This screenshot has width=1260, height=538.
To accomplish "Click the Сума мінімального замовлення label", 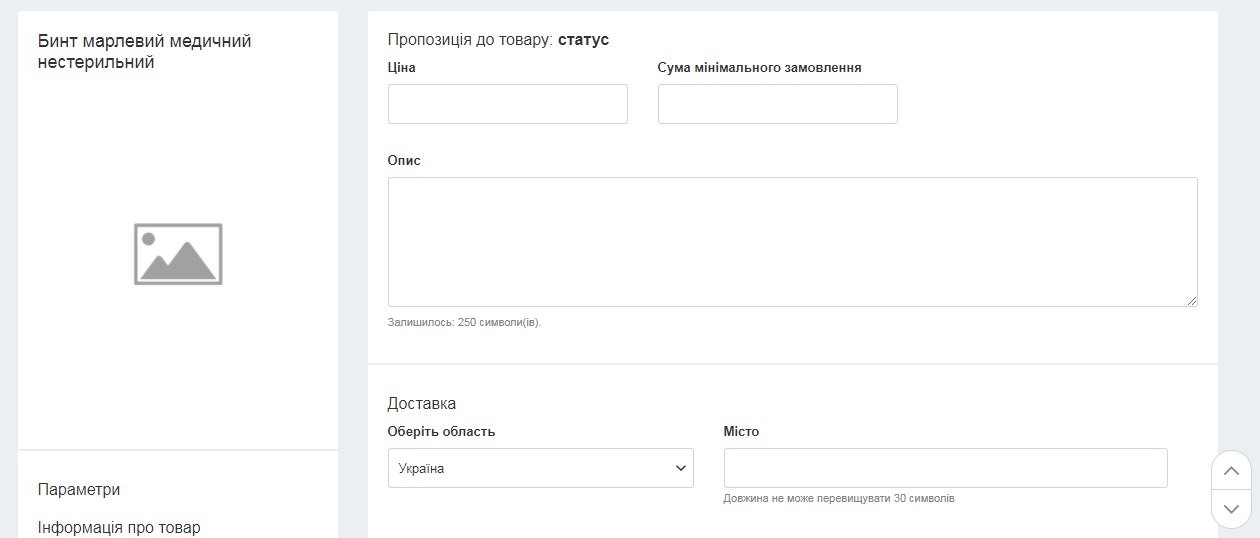I will pos(759,68).
